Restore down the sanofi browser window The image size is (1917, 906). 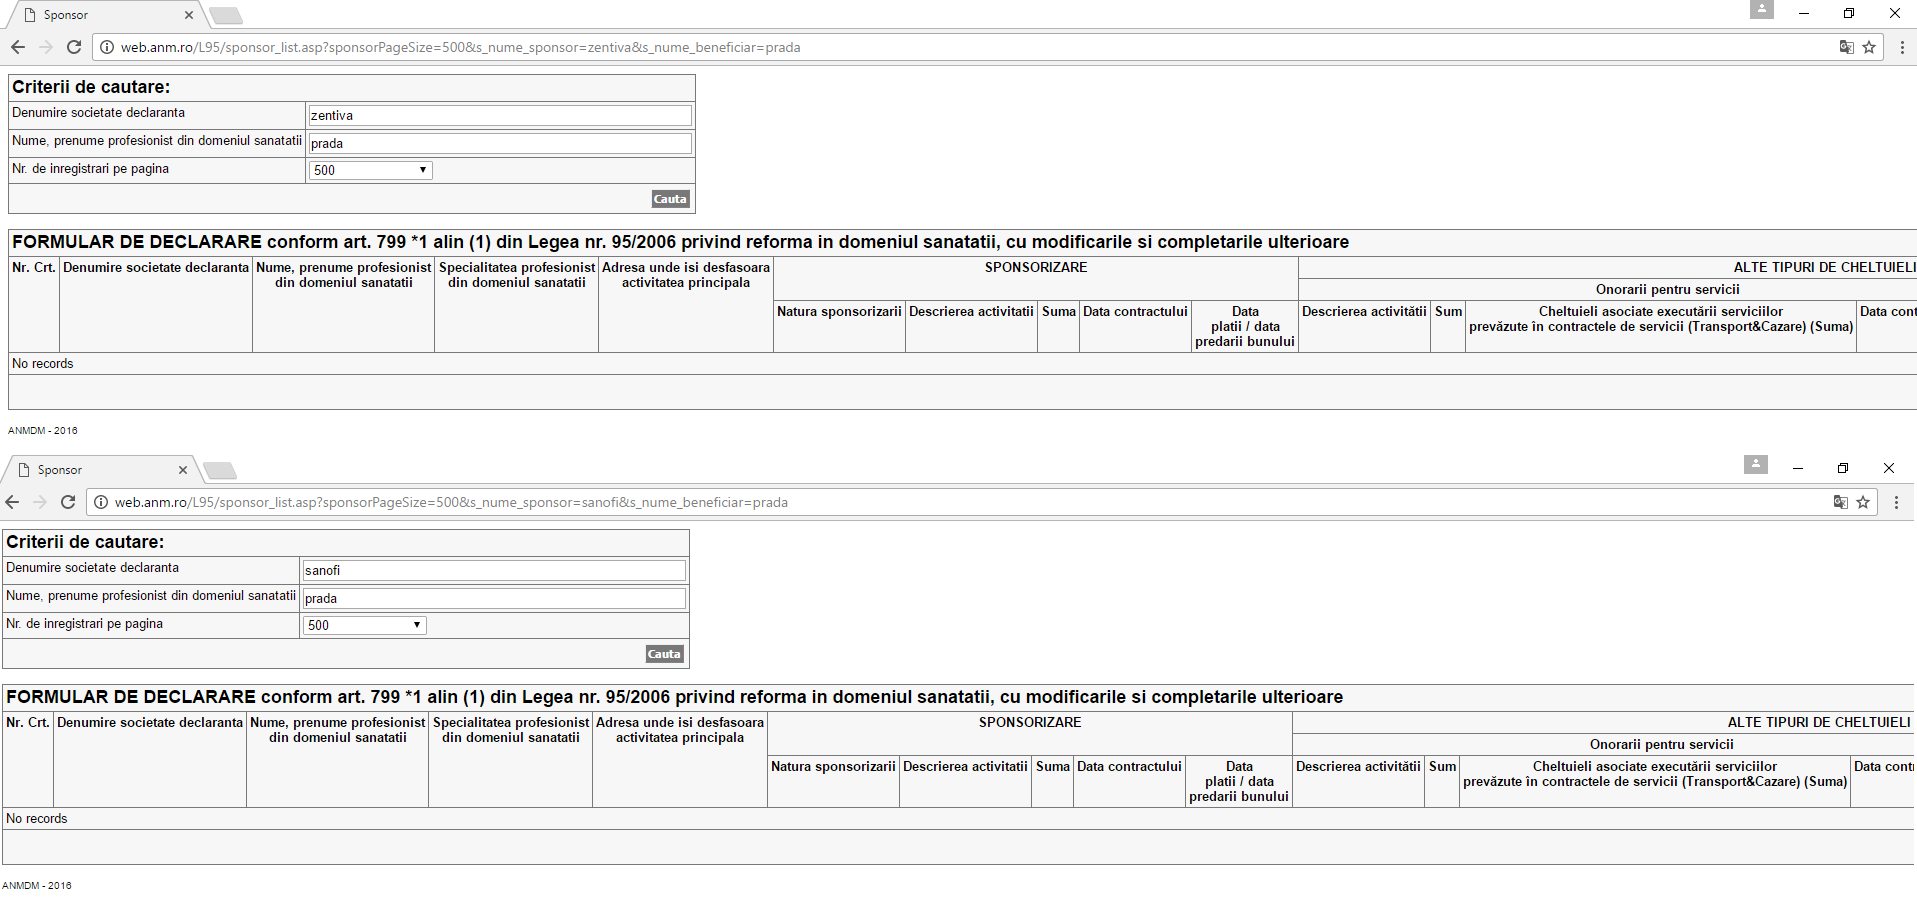coord(1843,468)
